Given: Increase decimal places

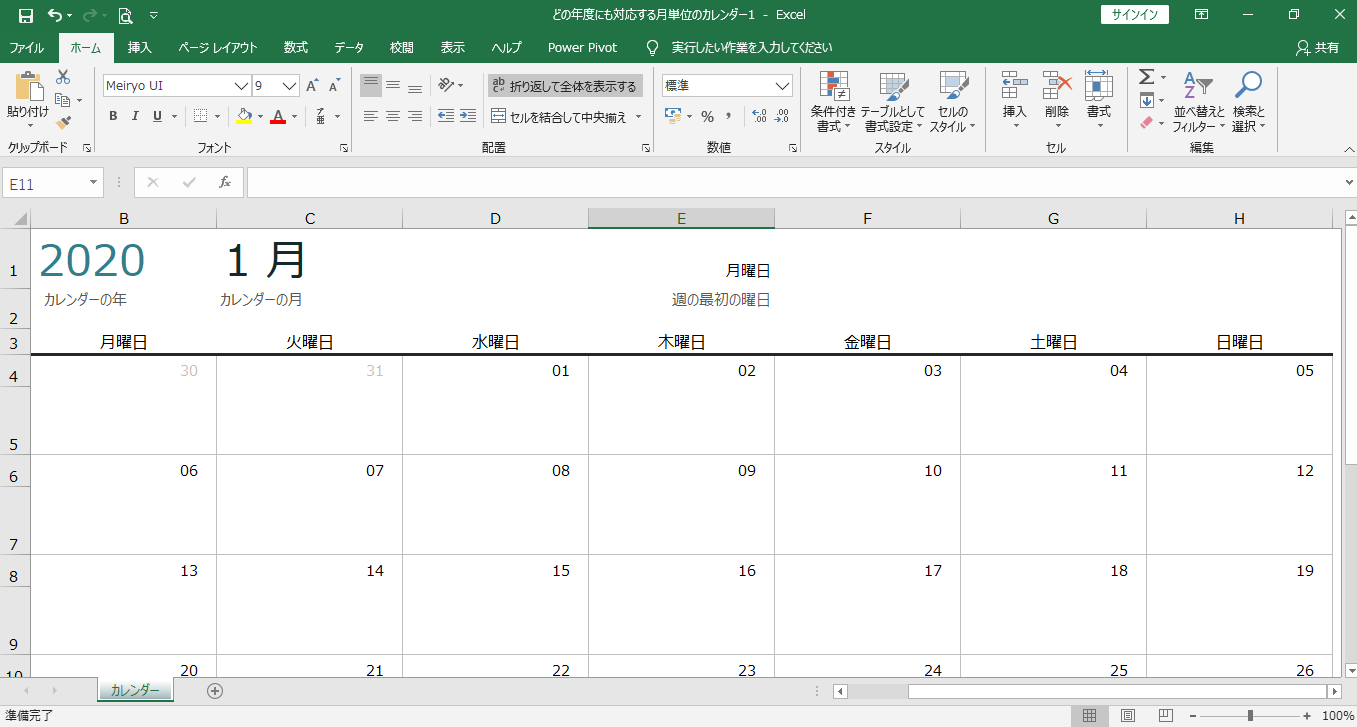Looking at the screenshot, I should click(758, 116).
